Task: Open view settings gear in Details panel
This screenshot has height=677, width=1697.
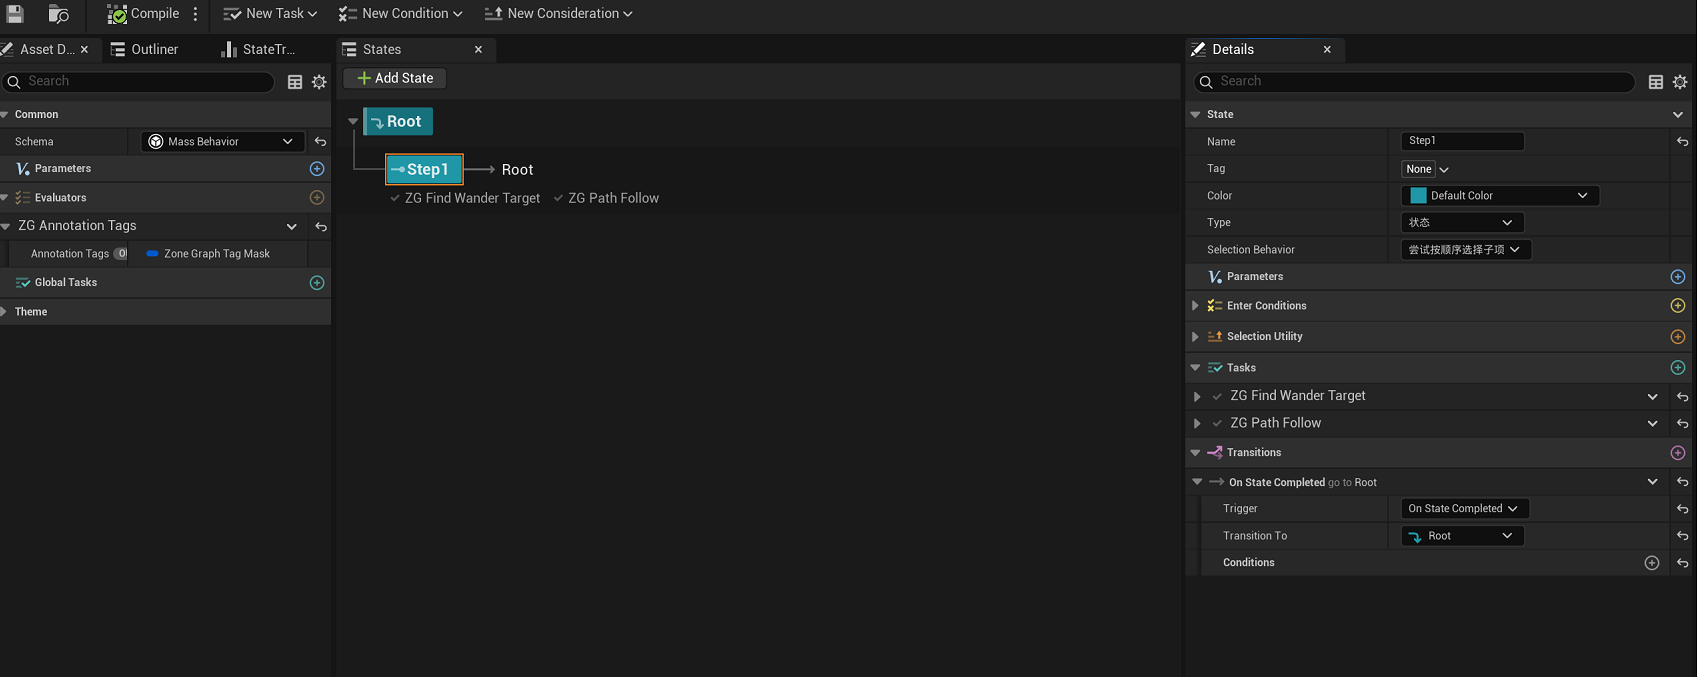Action: (1680, 82)
